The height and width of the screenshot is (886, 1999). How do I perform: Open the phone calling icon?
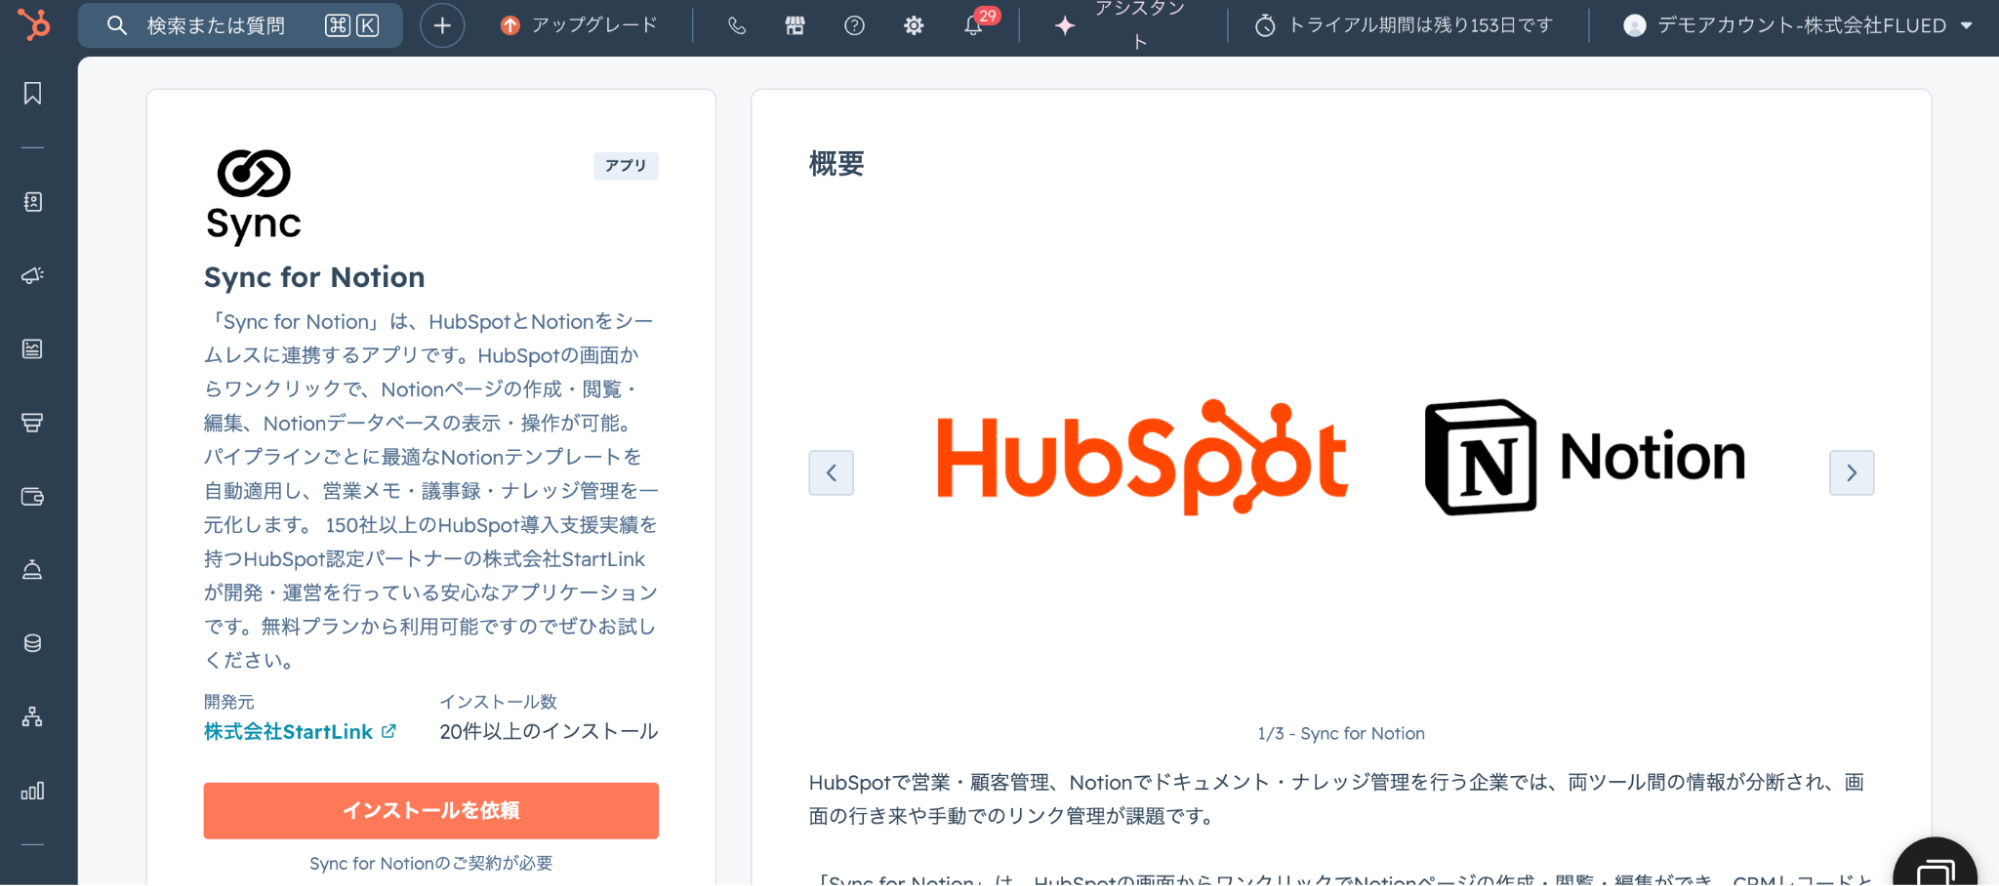tap(737, 25)
